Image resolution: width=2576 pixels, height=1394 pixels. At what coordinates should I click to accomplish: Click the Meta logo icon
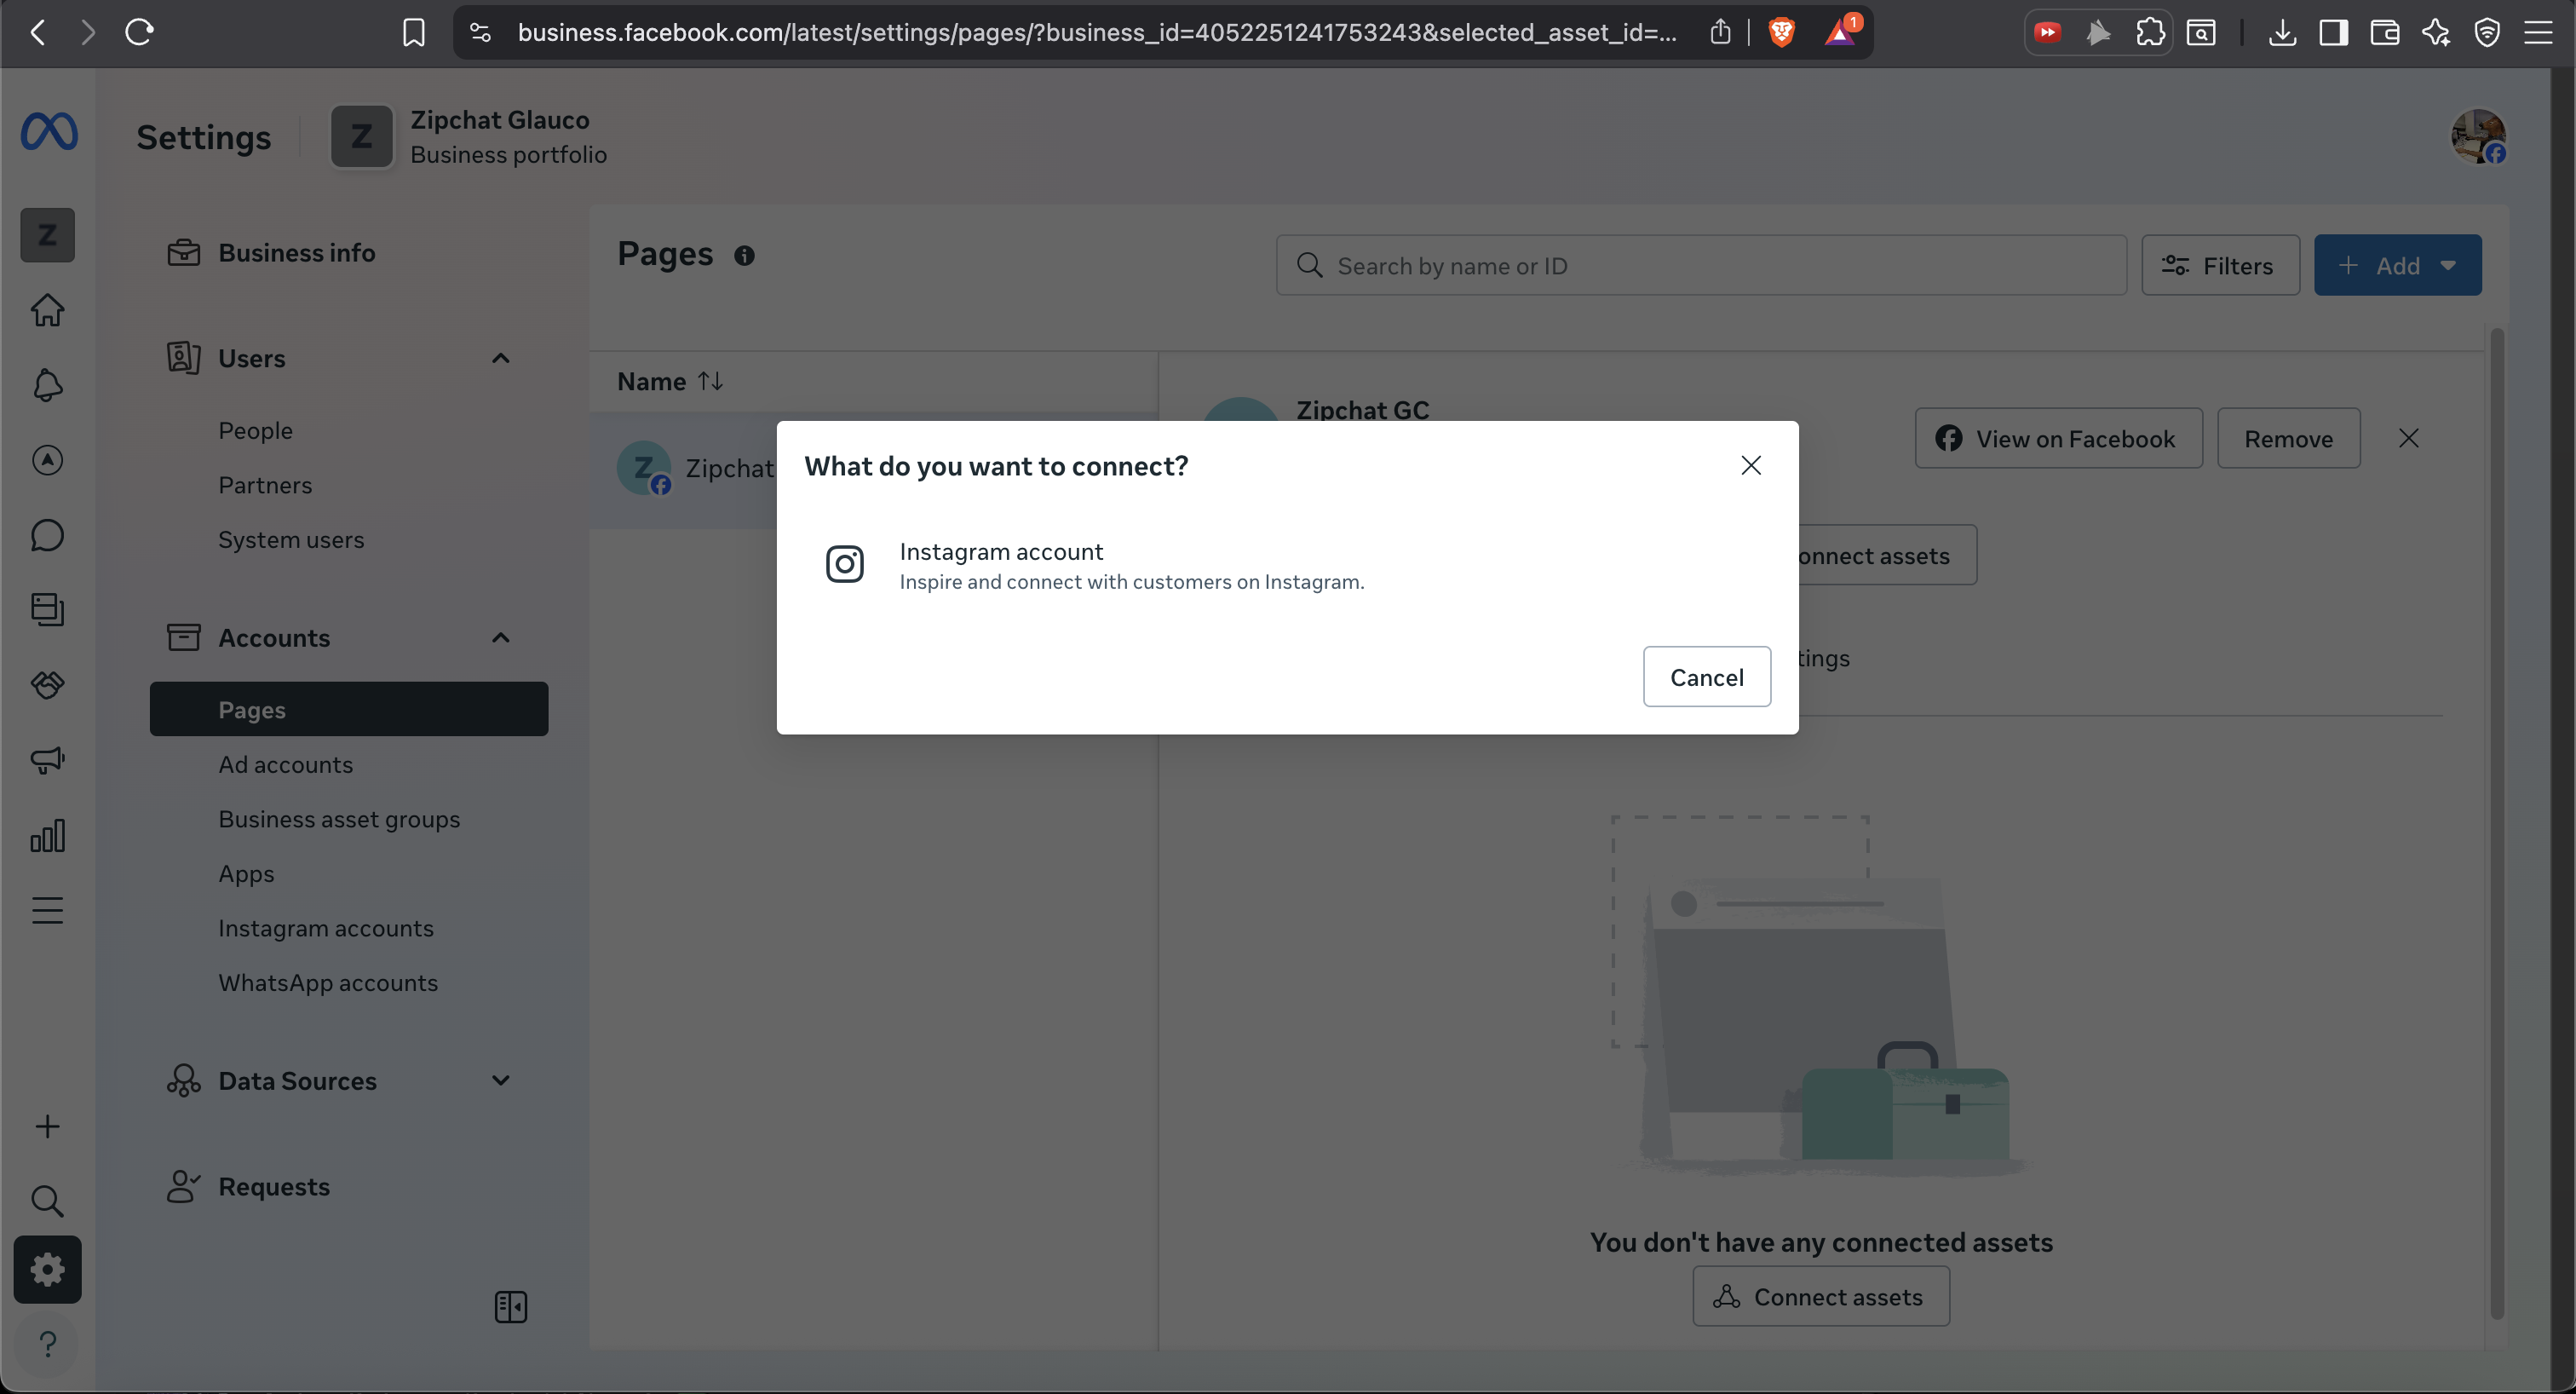click(48, 132)
